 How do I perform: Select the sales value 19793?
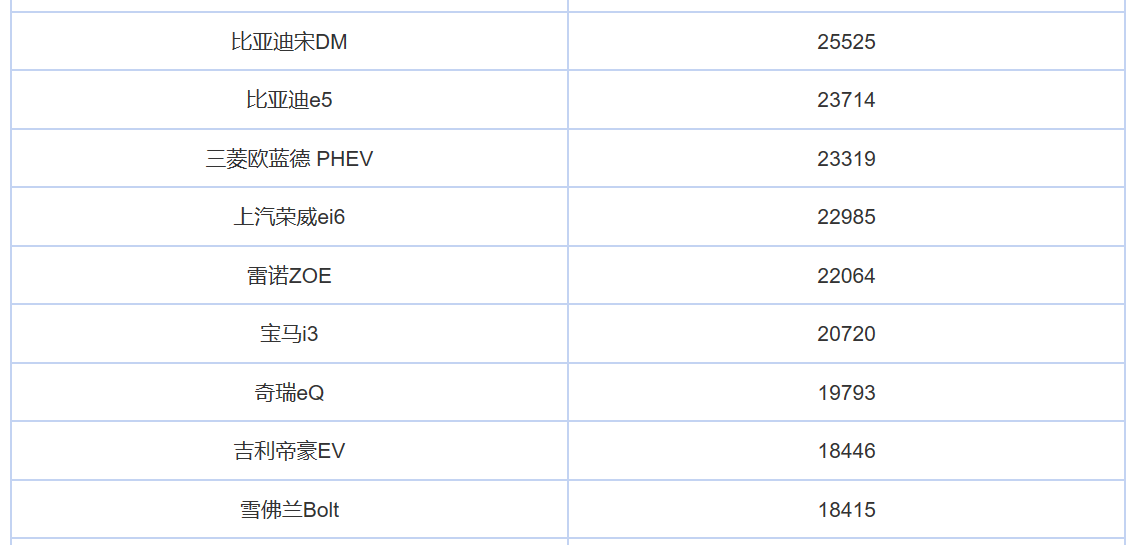[x=846, y=393]
